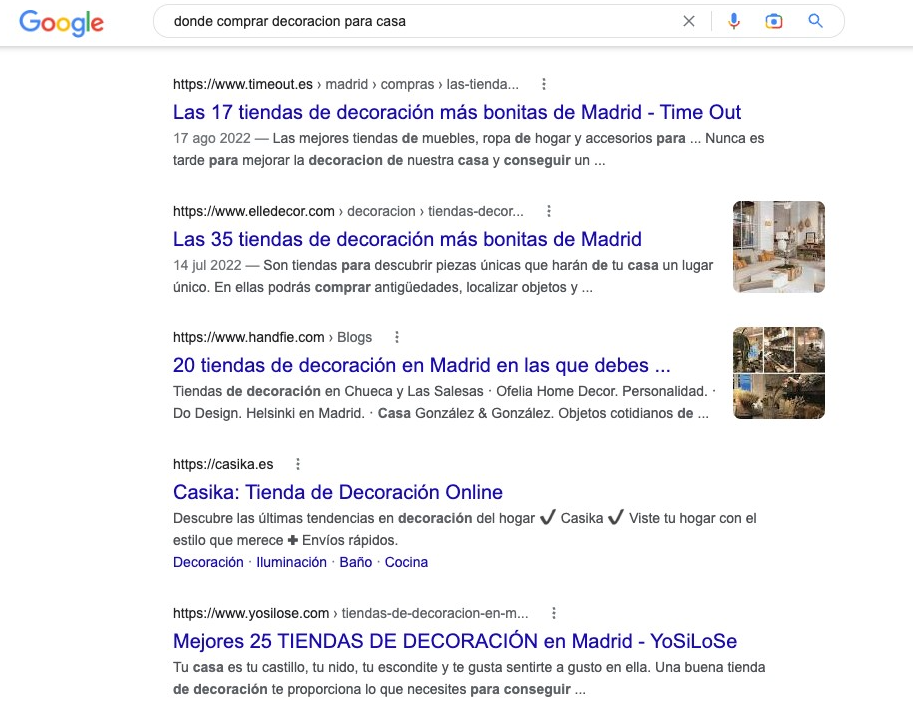Click the '14 jul 2022' date snippet

point(207,266)
